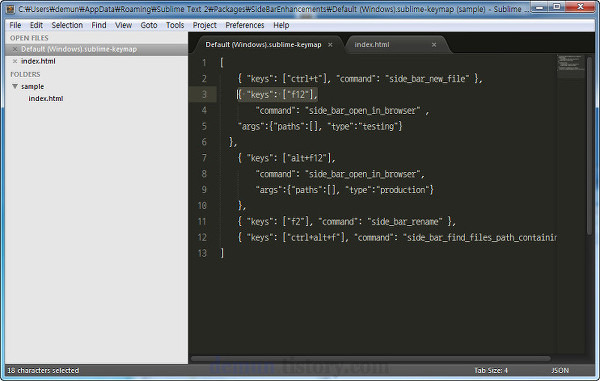Select index.html under Open Files
This screenshot has width=600, height=381.
click(38, 61)
